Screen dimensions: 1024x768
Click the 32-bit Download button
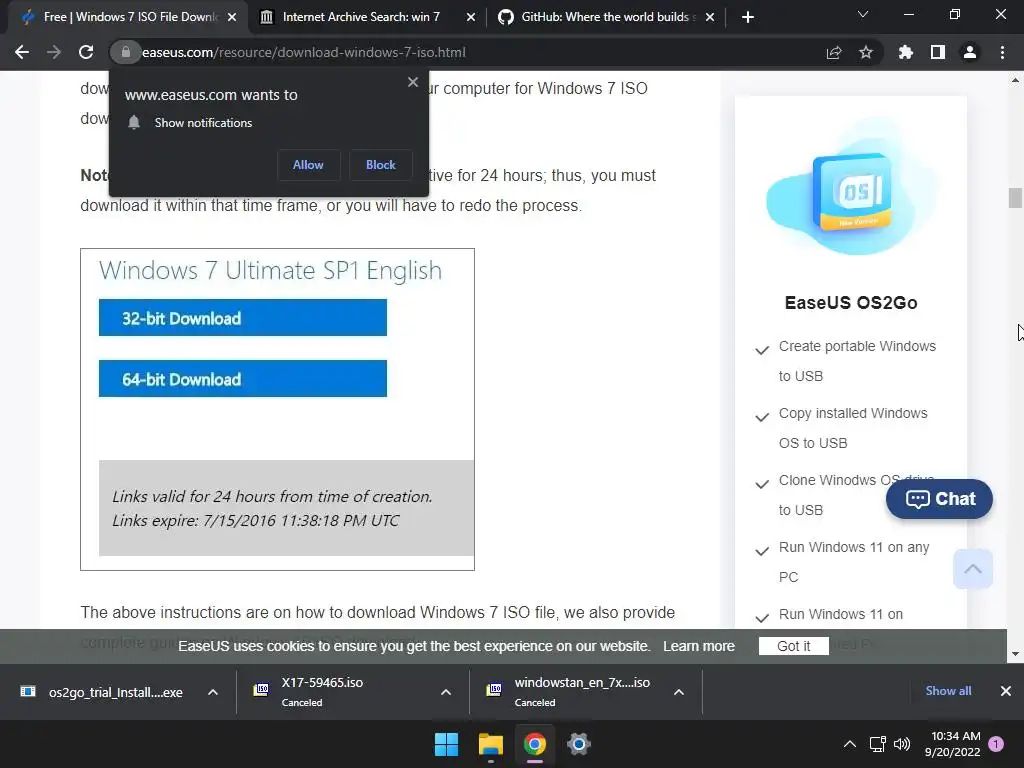pyautogui.click(x=243, y=318)
